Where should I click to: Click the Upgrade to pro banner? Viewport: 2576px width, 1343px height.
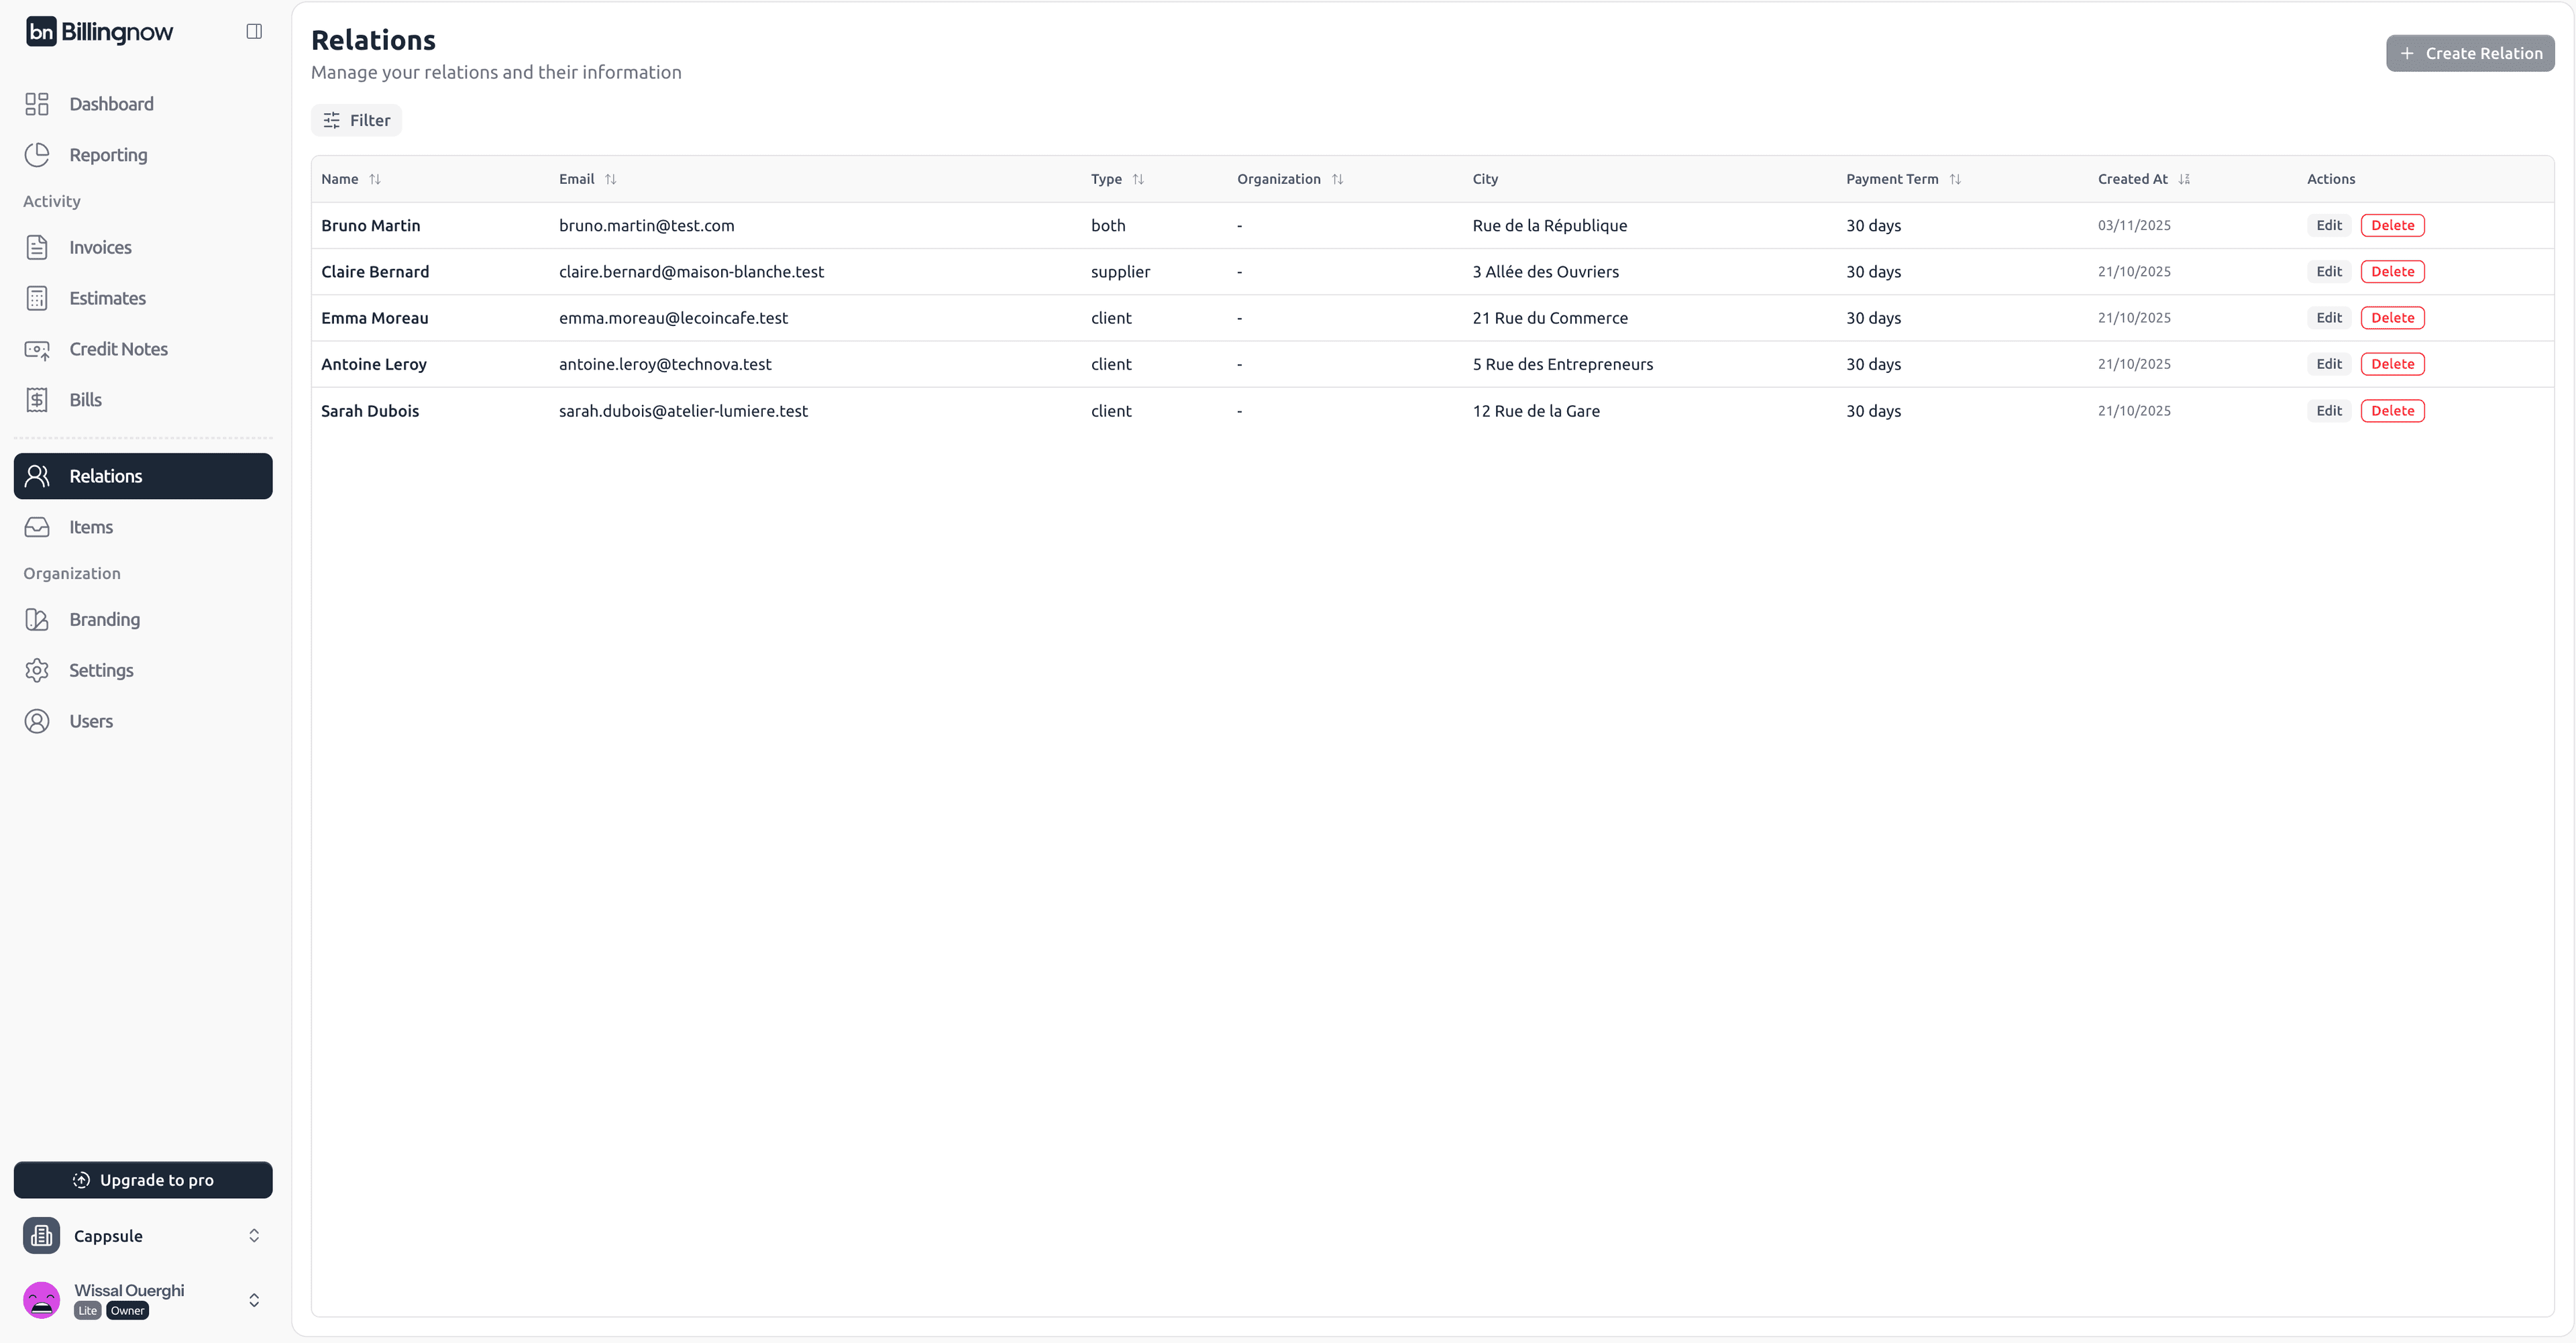coord(143,1180)
